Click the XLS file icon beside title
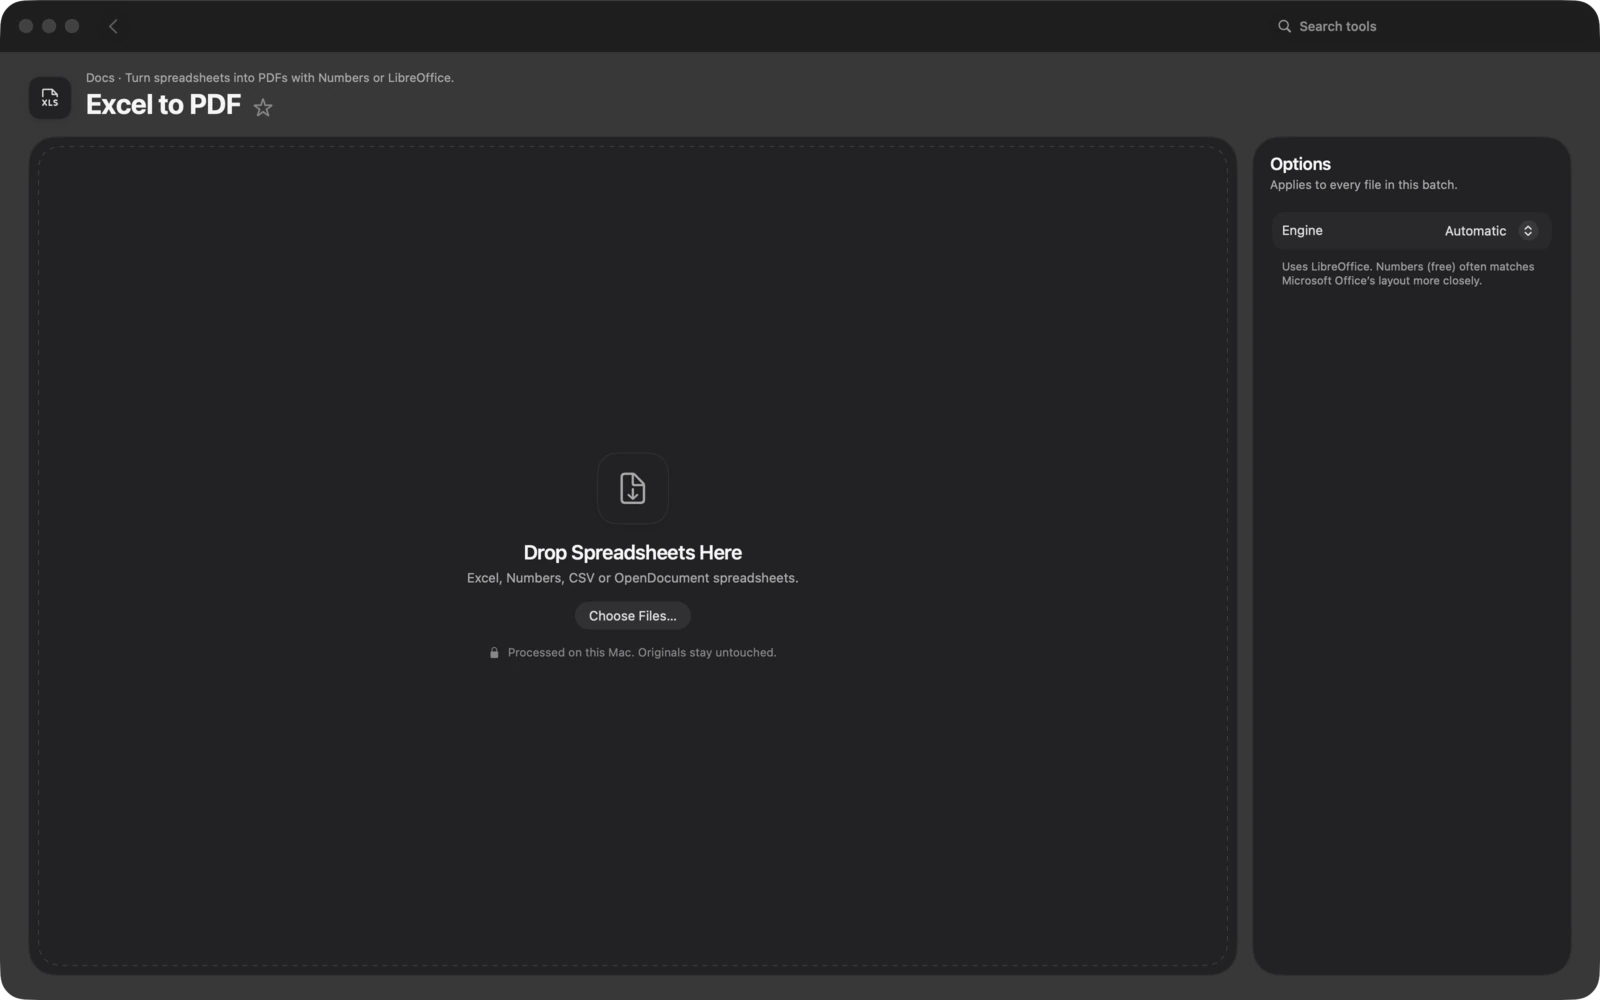Viewport: 1600px width, 1000px height. (50, 98)
